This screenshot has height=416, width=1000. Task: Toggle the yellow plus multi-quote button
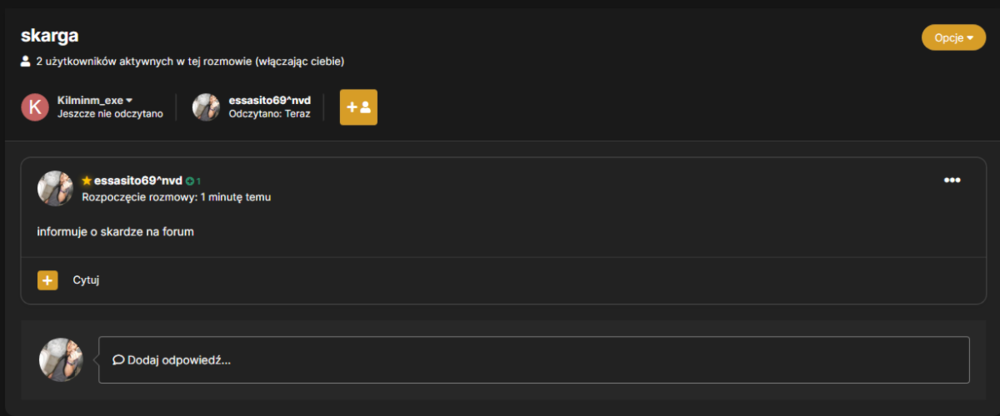[x=48, y=280]
